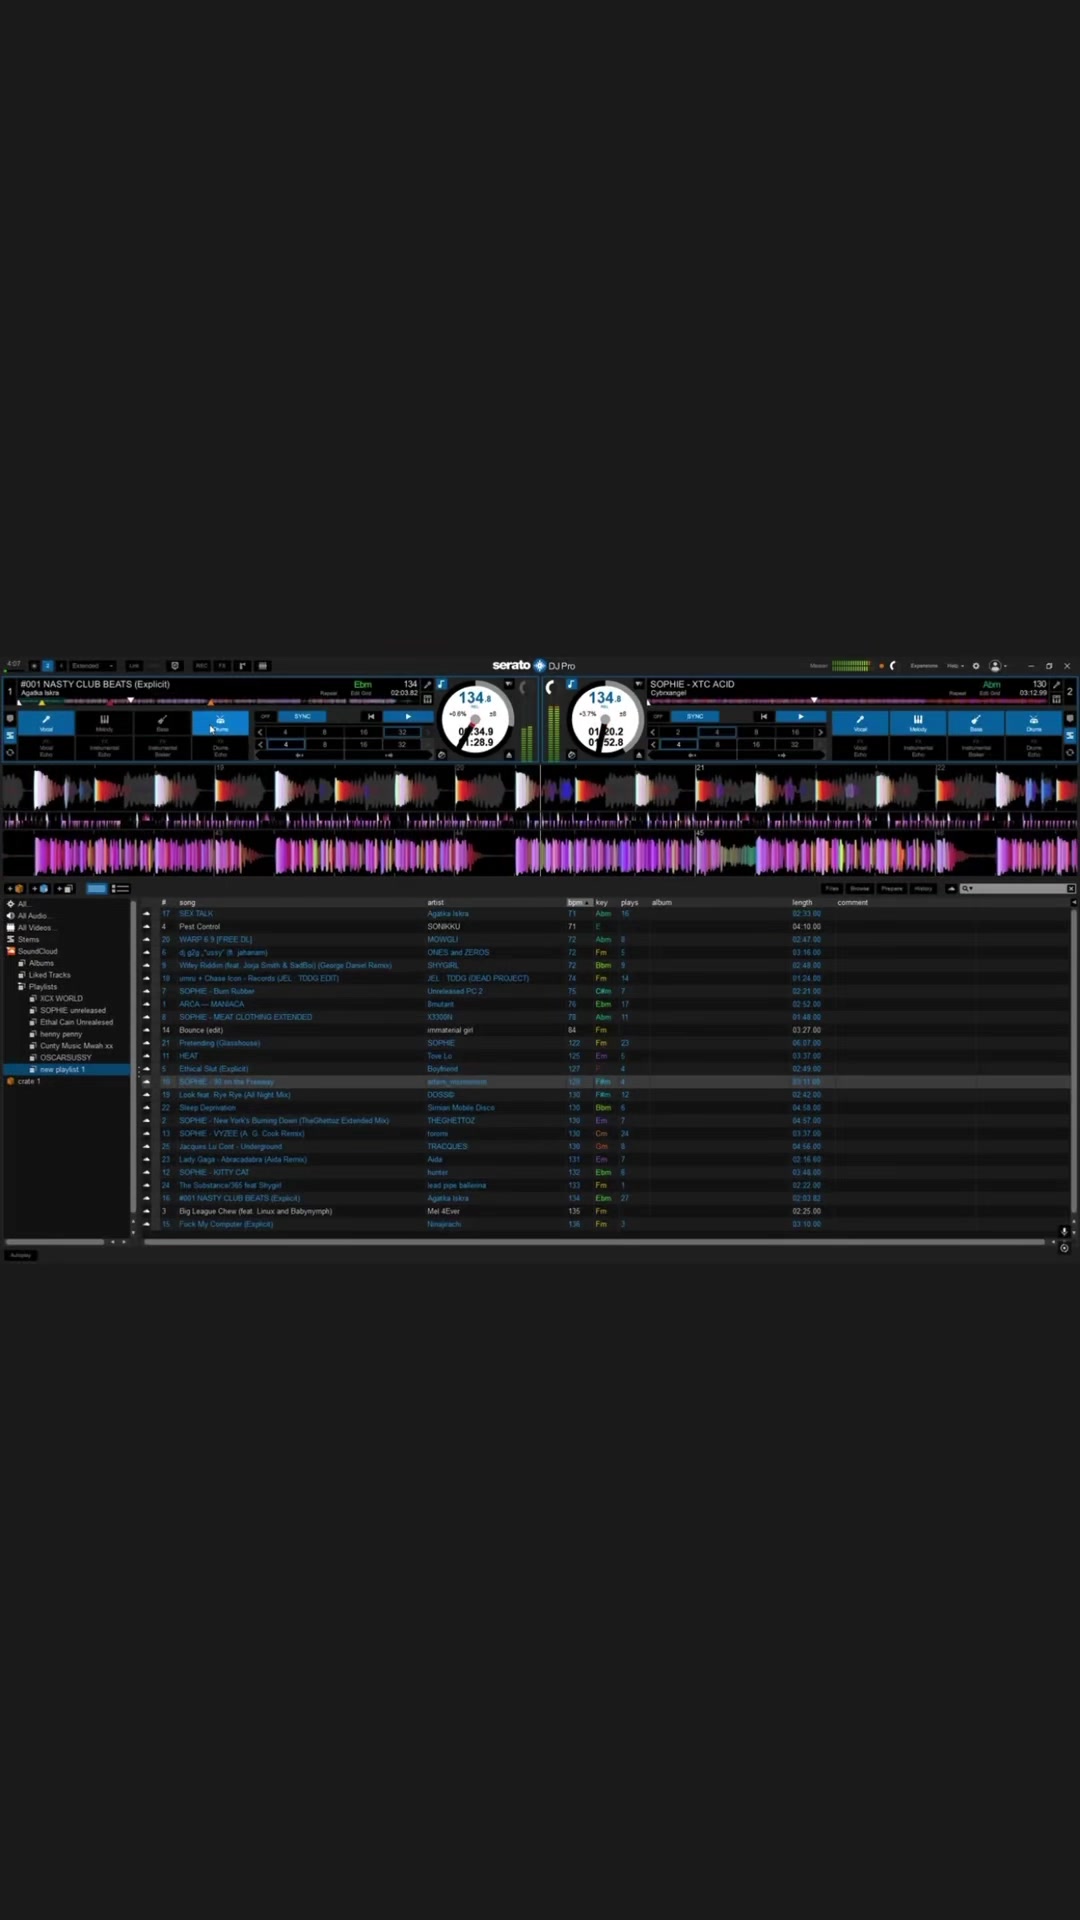1080x1920 pixels.
Task: Click the library search field
Action: click(1018, 888)
